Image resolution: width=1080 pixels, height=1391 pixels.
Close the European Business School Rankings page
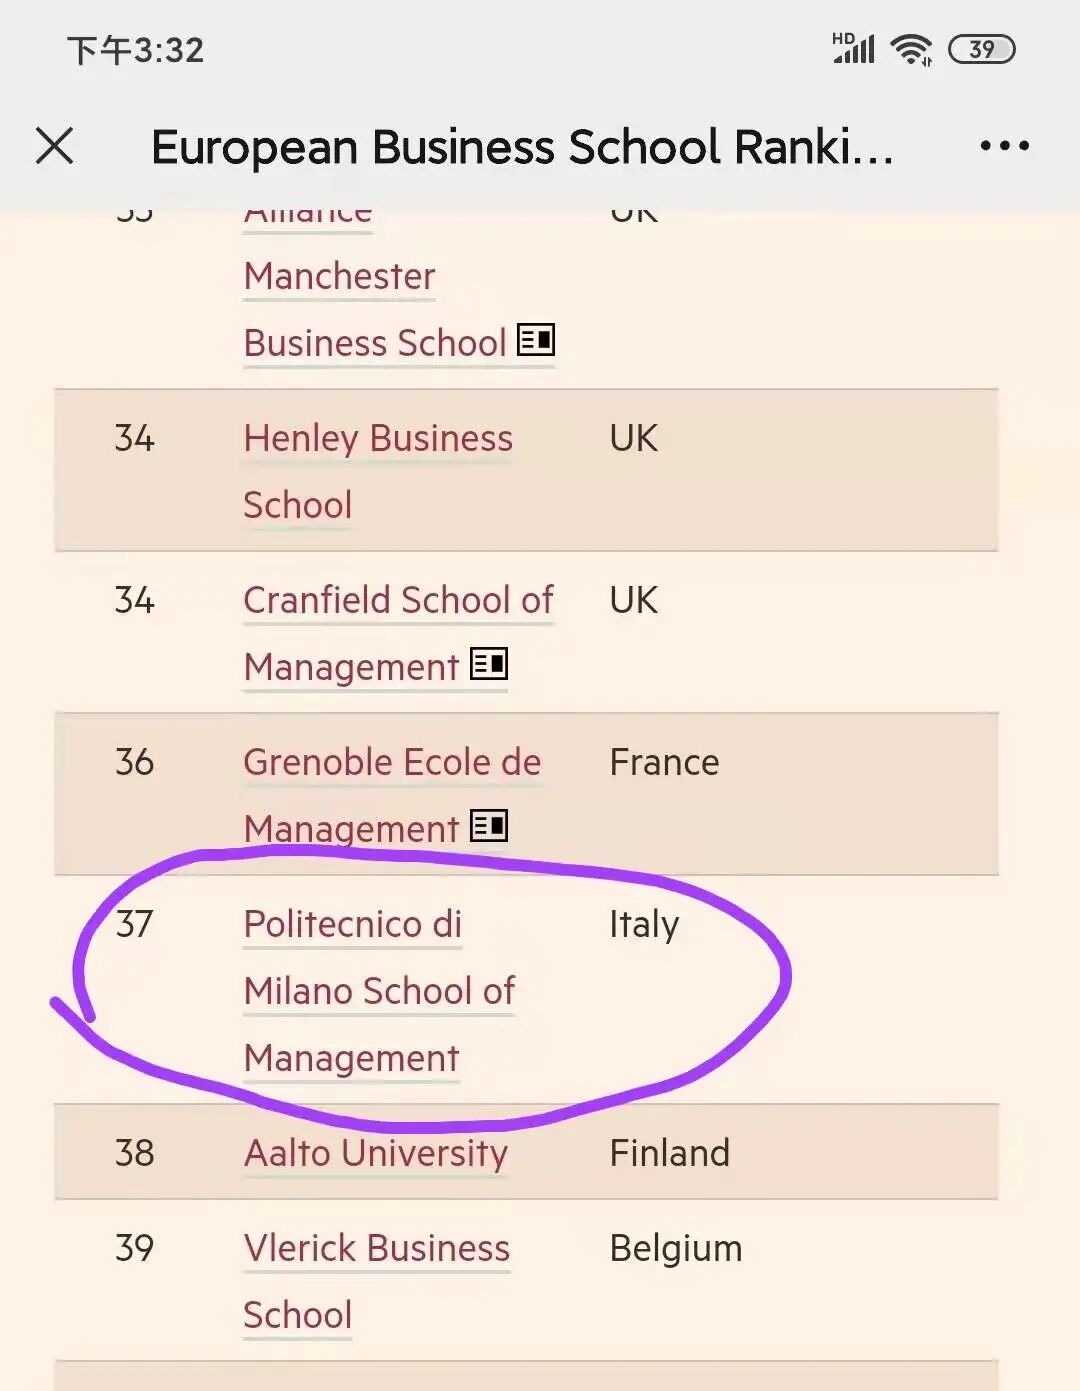coord(55,146)
